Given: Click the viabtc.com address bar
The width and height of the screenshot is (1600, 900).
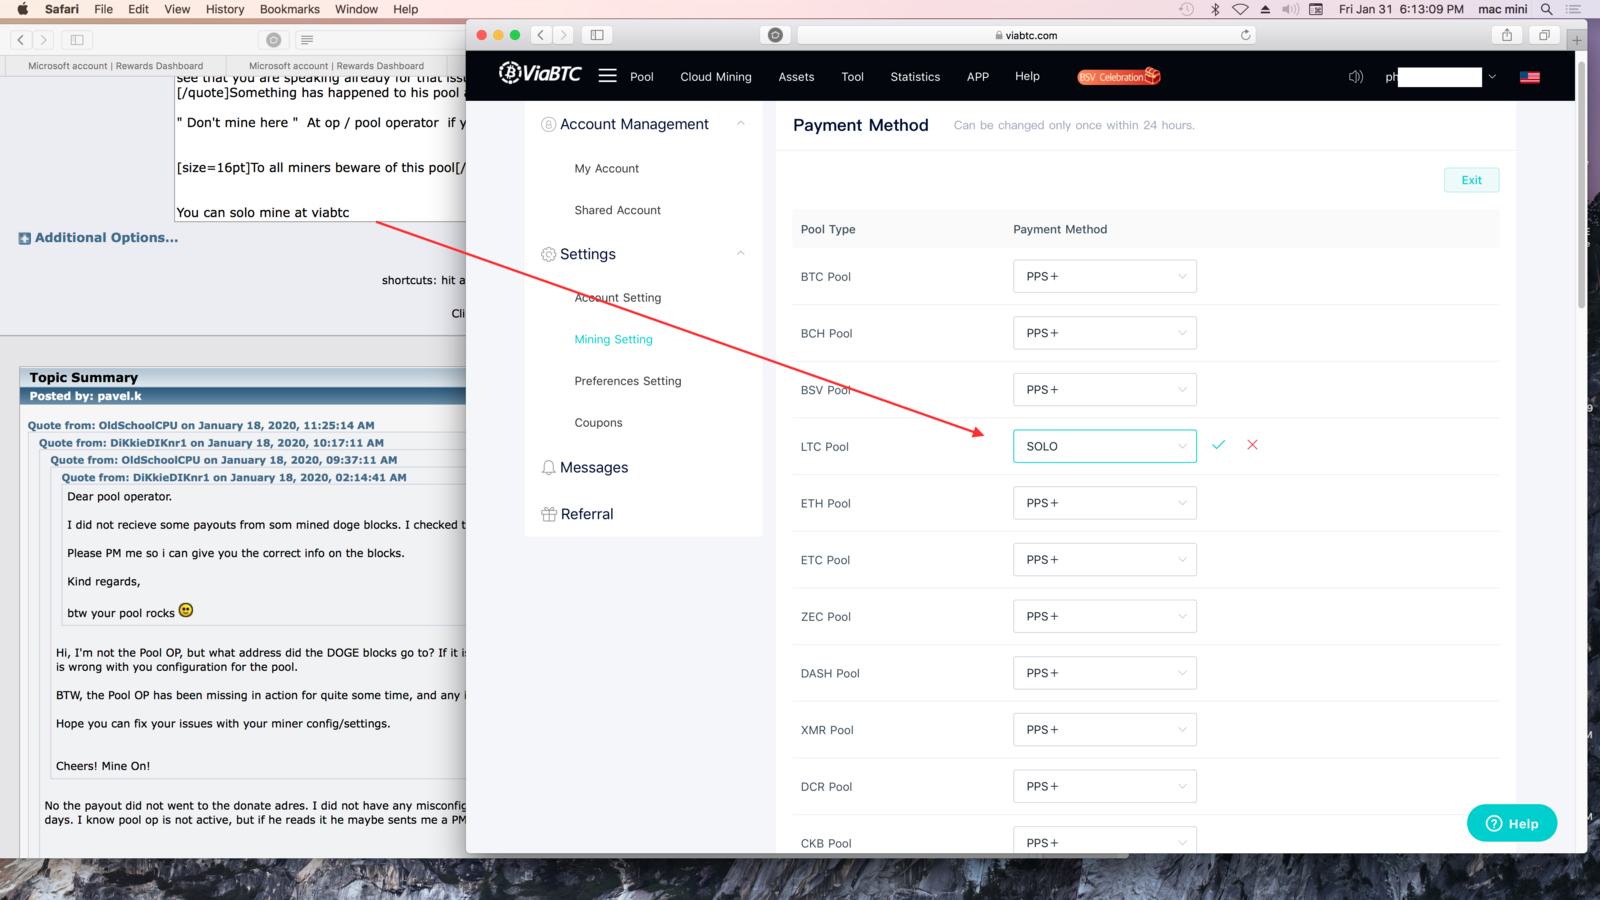Looking at the screenshot, I should tap(1026, 35).
